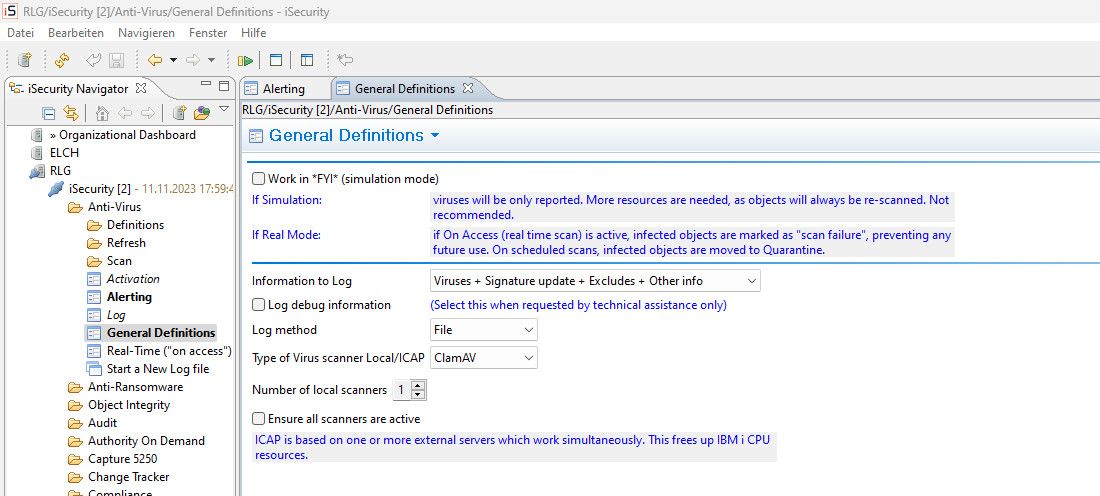Image resolution: width=1100 pixels, height=496 pixels.
Task: Go back with the yellow left arrow
Action: tap(155, 60)
